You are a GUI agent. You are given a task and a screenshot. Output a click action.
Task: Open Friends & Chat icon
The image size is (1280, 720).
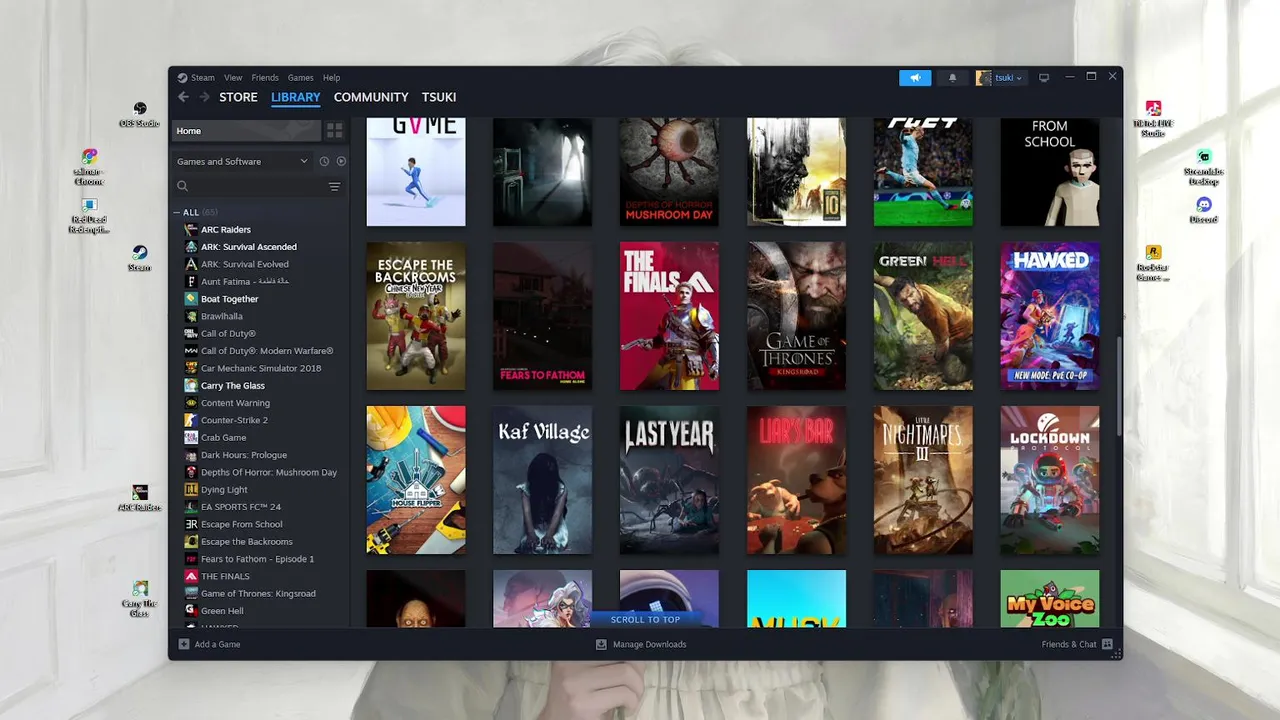tap(1107, 644)
